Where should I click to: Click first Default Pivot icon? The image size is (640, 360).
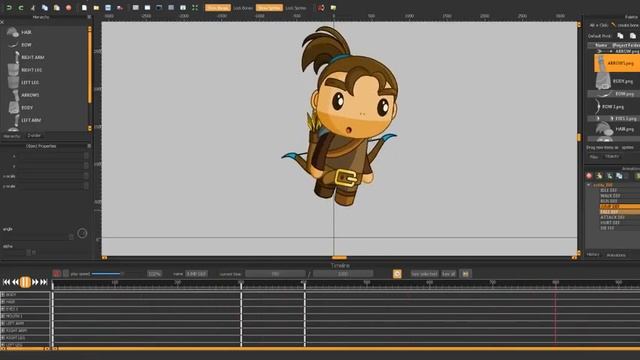click(620, 36)
